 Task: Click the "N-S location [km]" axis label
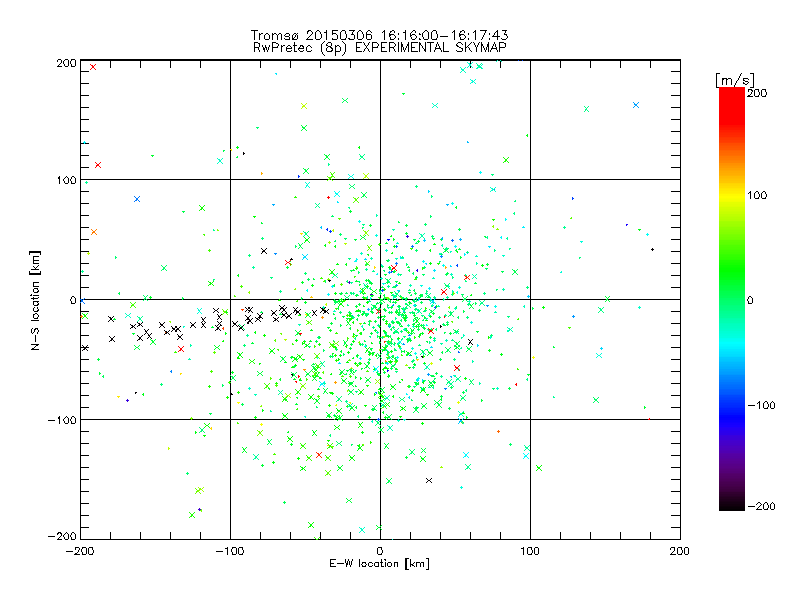tap(35, 301)
